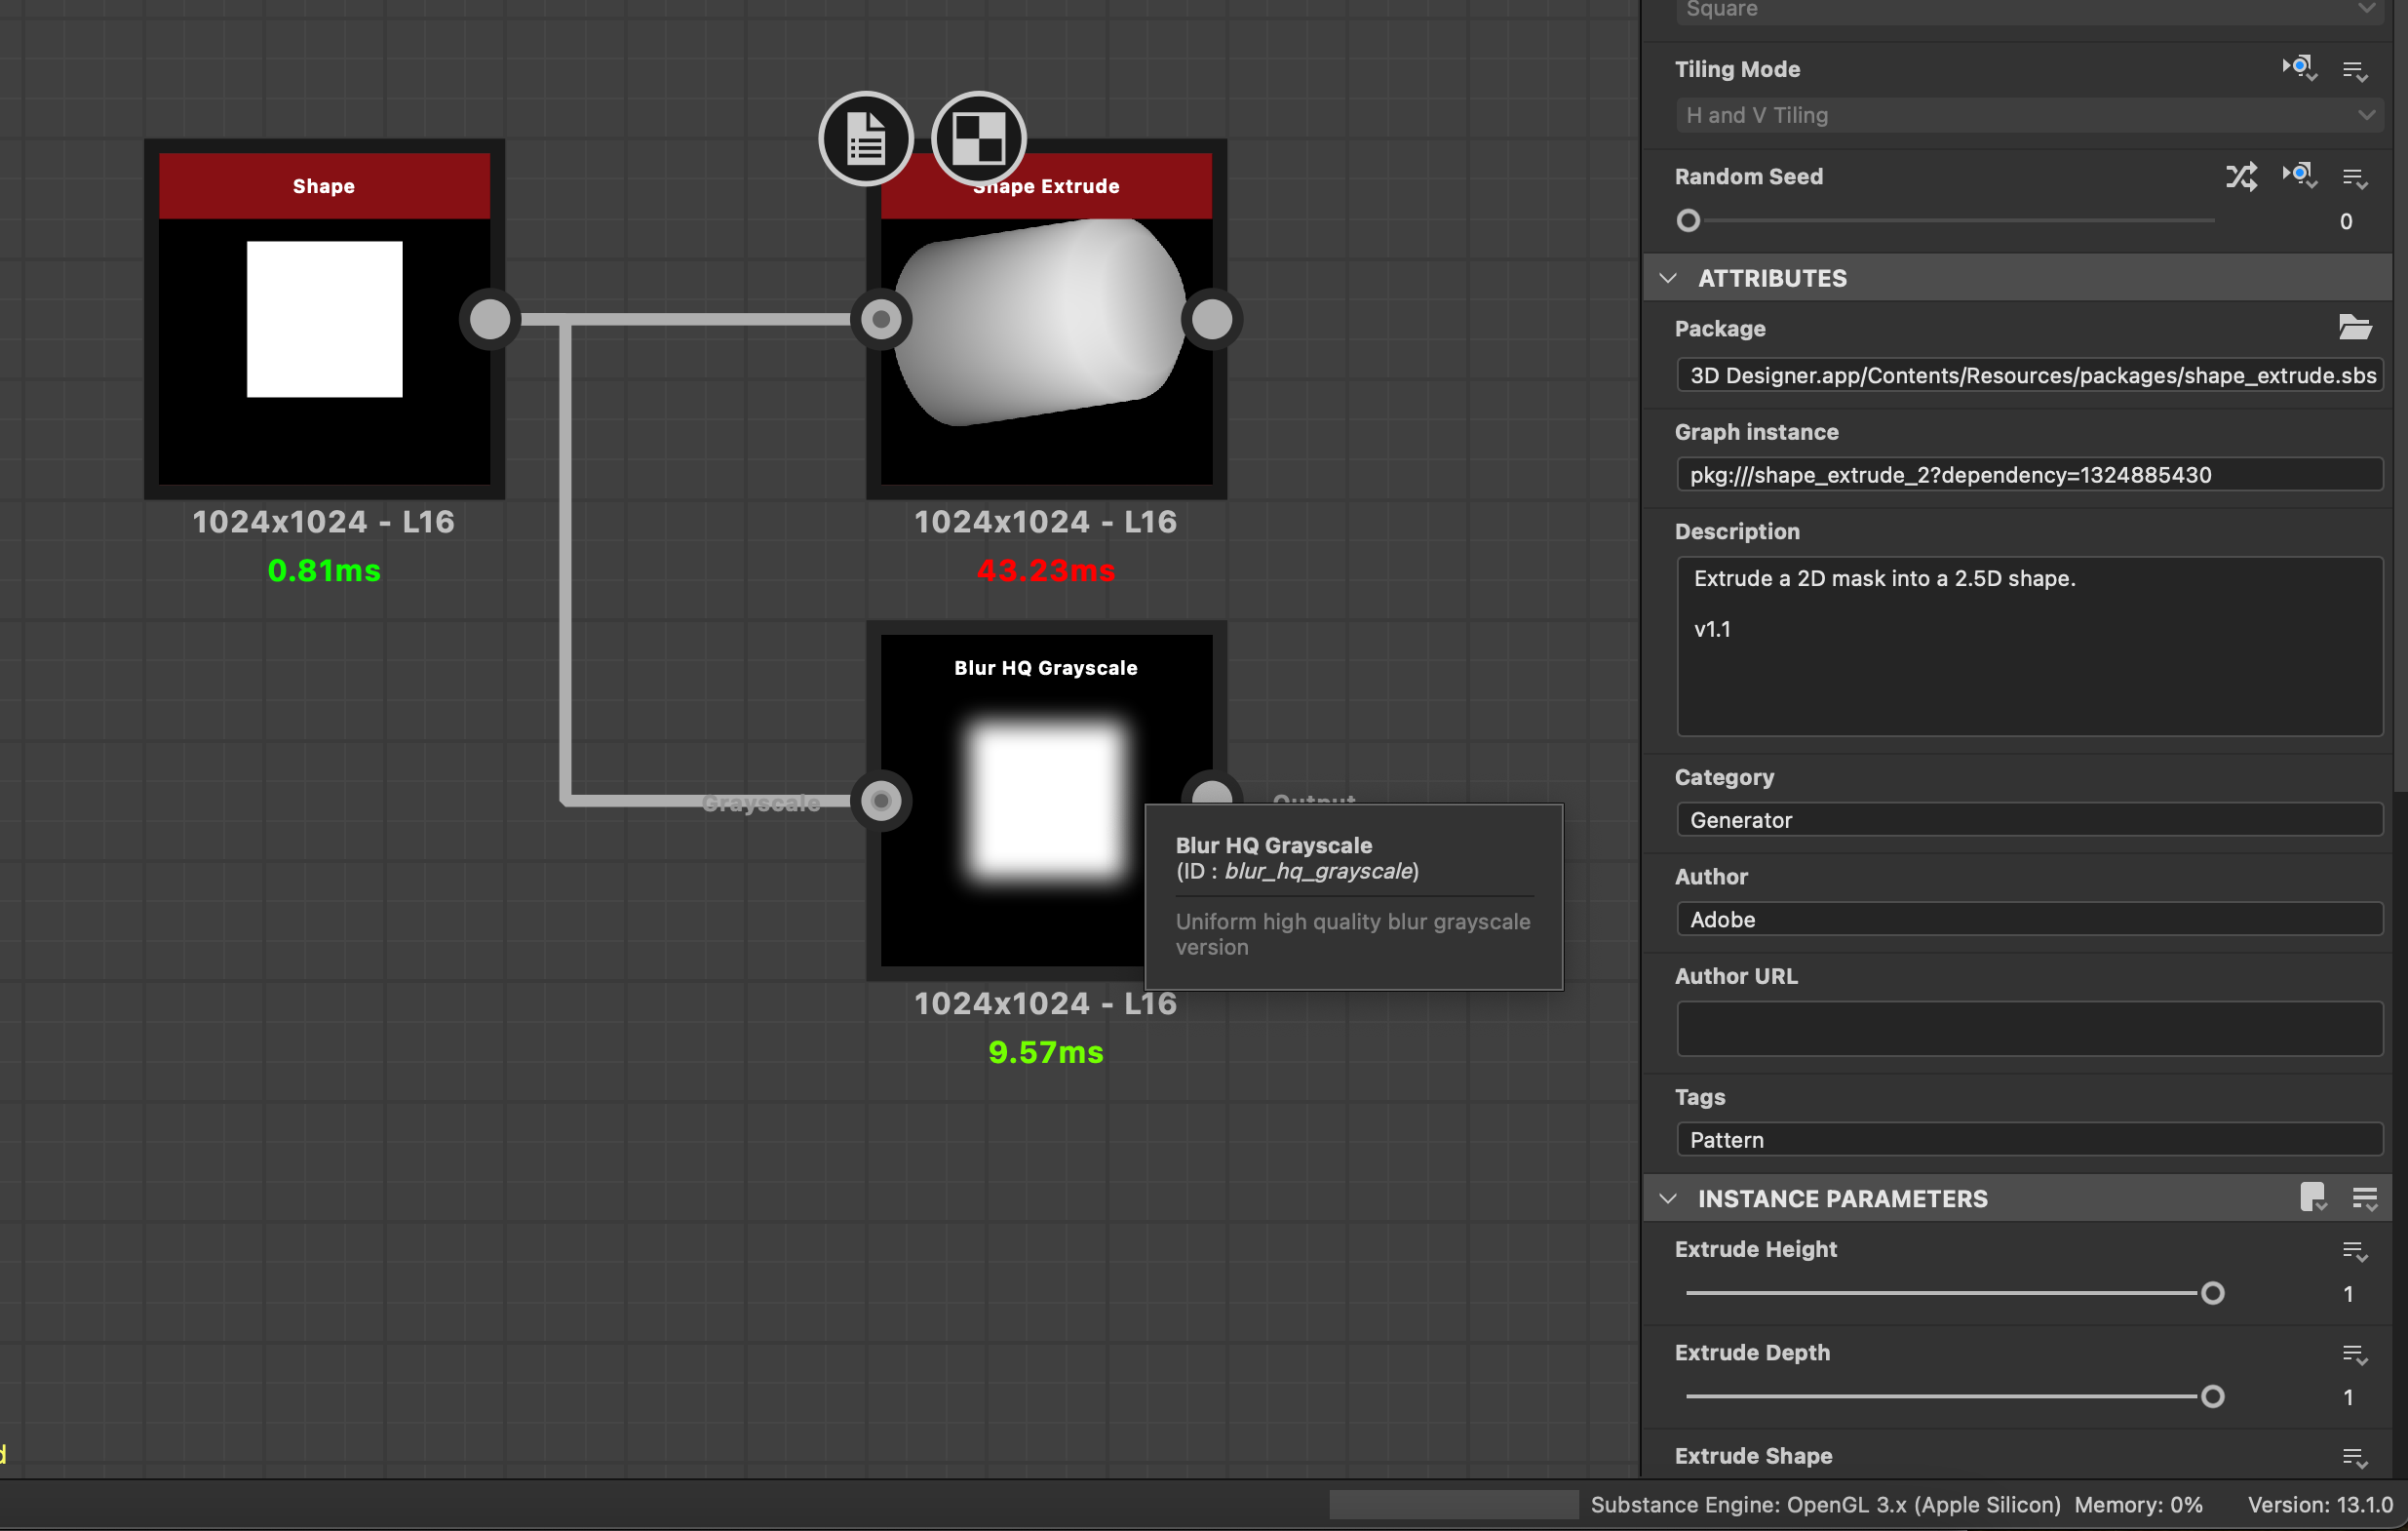Open the Extrude Depth options menu icon
Image resolution: width=2408 pixels, height=1531 pixels.
(2354, 1354)
